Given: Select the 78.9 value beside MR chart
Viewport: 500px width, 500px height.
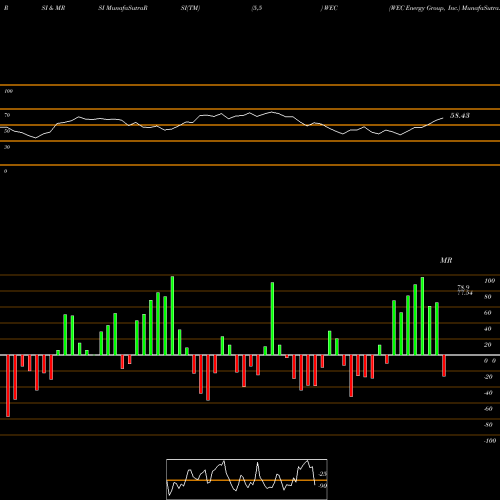Looking at the screenshot, I should pyautogui.click(x=463, y=287).
